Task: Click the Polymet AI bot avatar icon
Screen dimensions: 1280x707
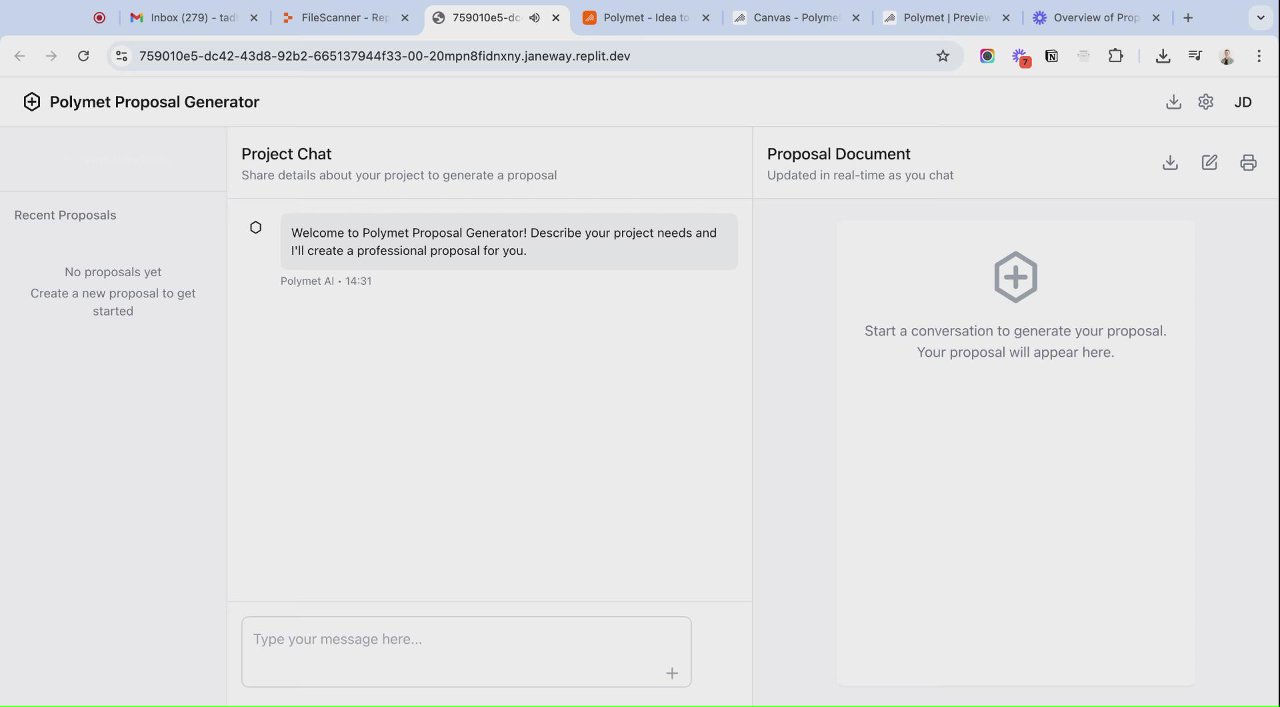Action: [256, 228]
